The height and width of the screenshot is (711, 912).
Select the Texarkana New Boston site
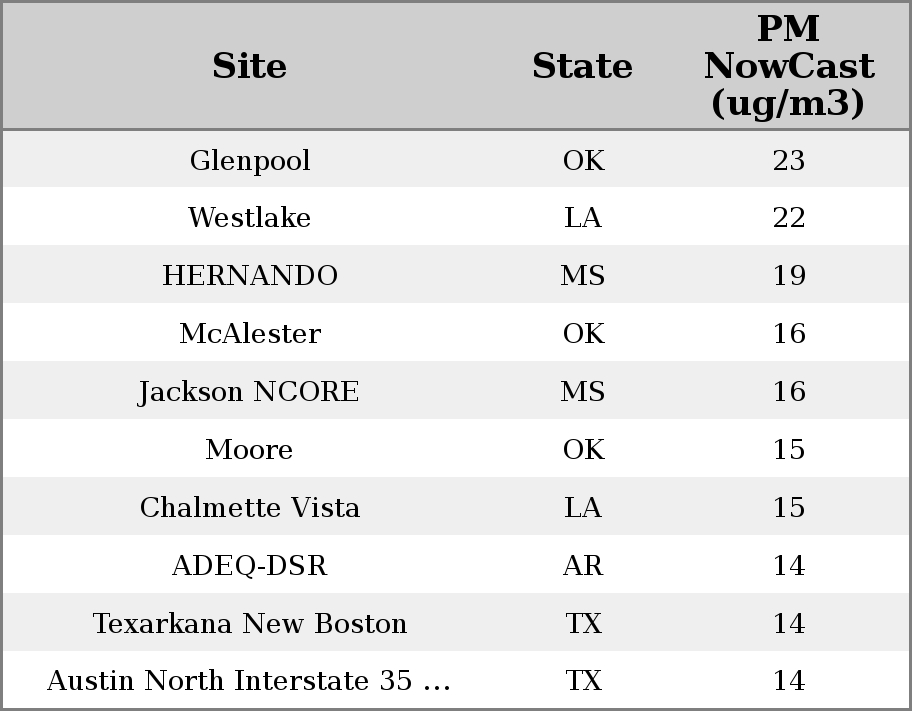coord(250,624)
